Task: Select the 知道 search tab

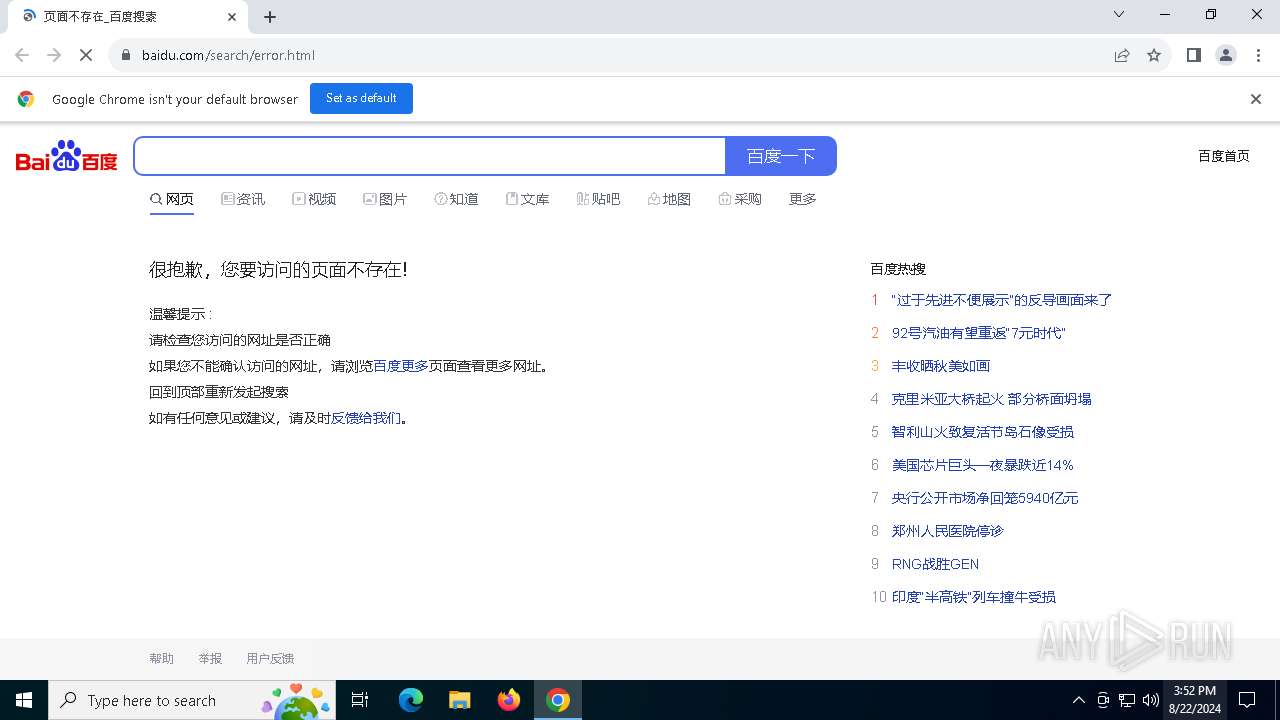Action: 456,199
